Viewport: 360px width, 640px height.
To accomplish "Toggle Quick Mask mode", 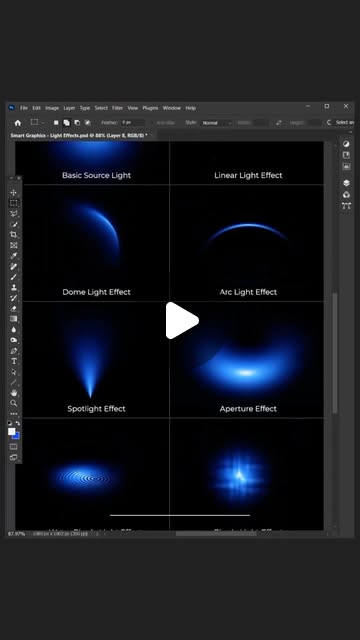I will tap(14, 447).
